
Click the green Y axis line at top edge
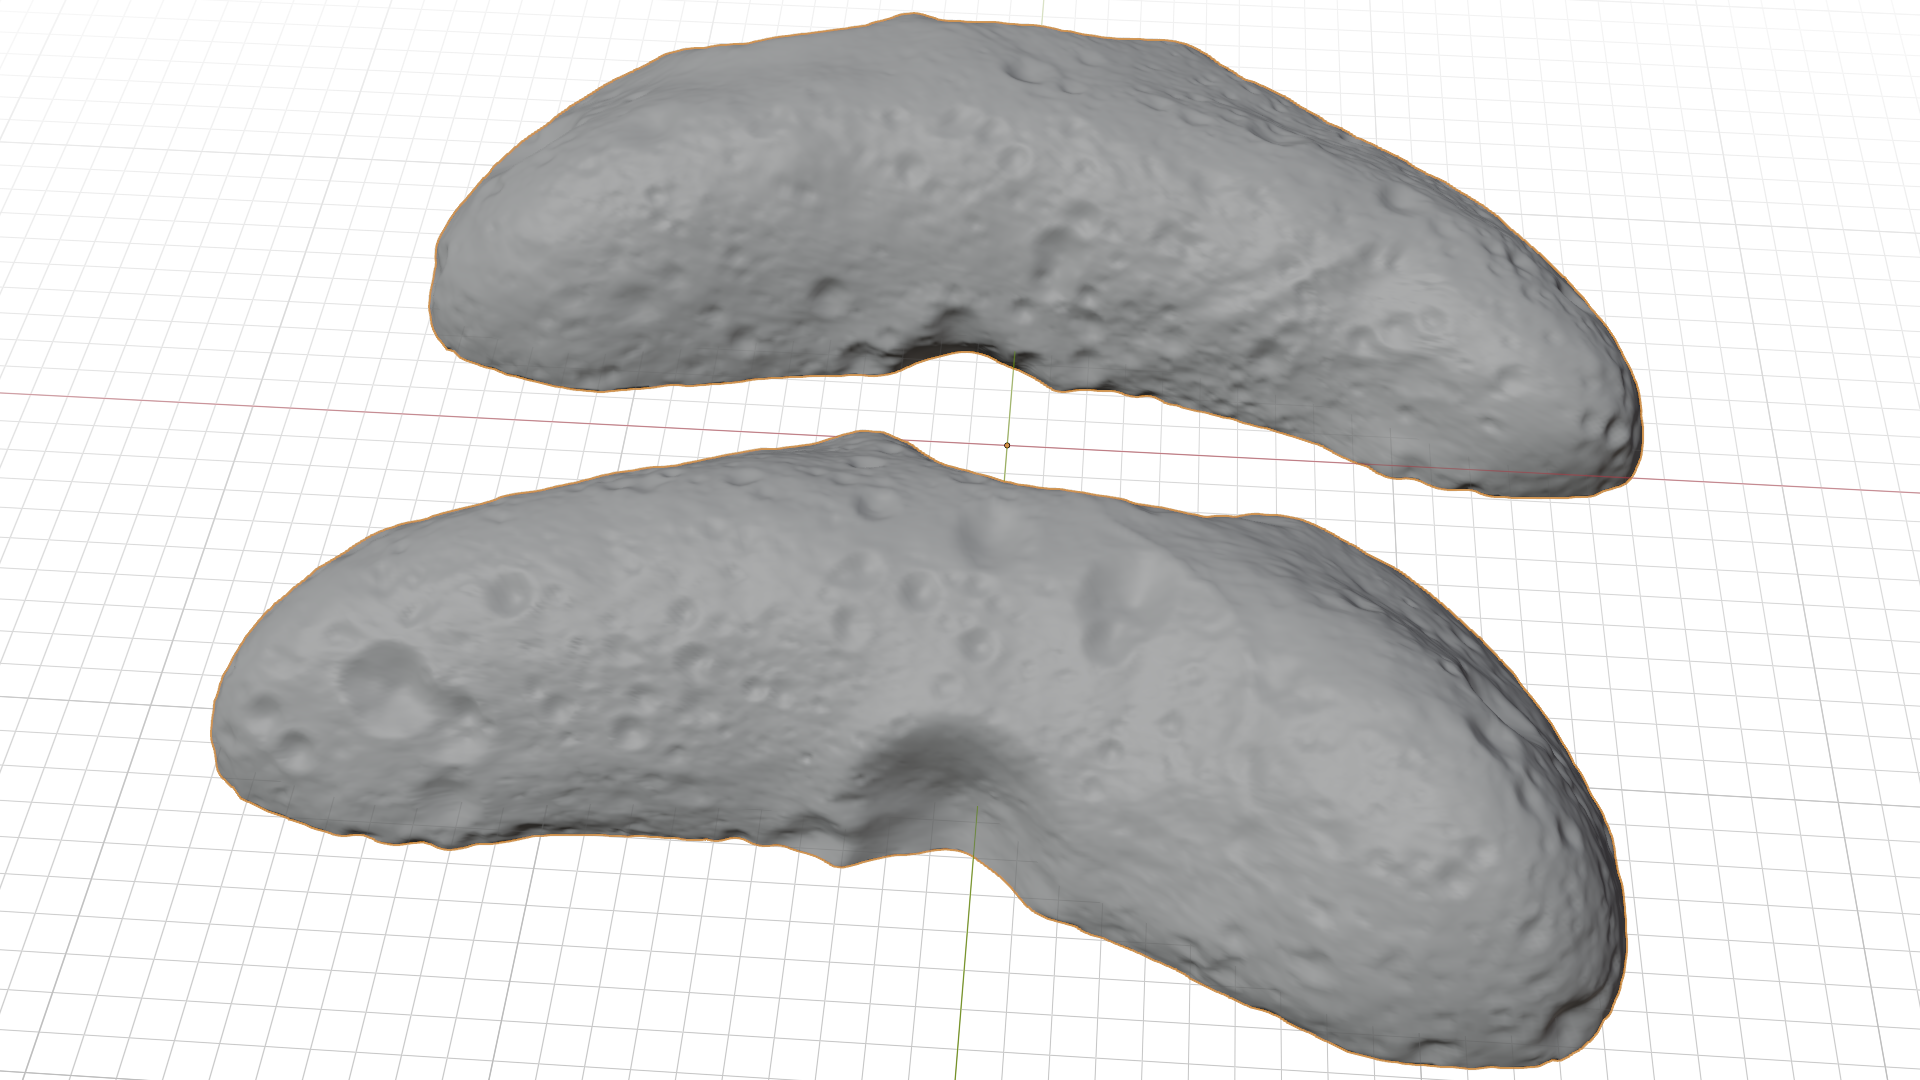click(x=1042, y=10)
